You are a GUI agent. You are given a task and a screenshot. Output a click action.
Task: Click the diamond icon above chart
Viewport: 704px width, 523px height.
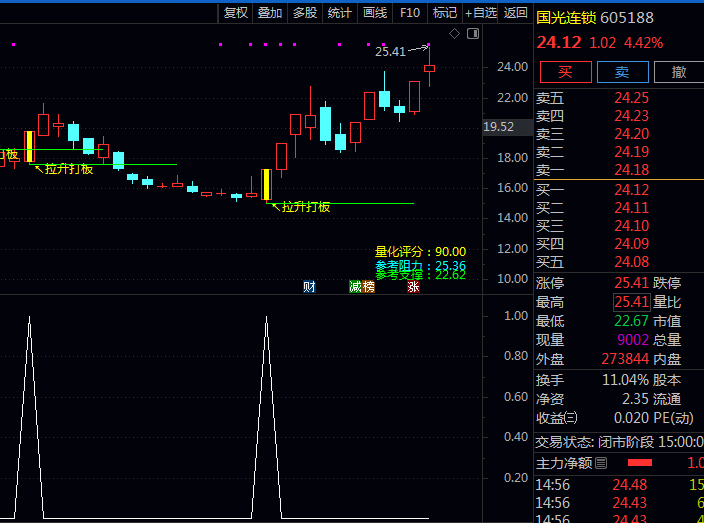coord(454,34)
